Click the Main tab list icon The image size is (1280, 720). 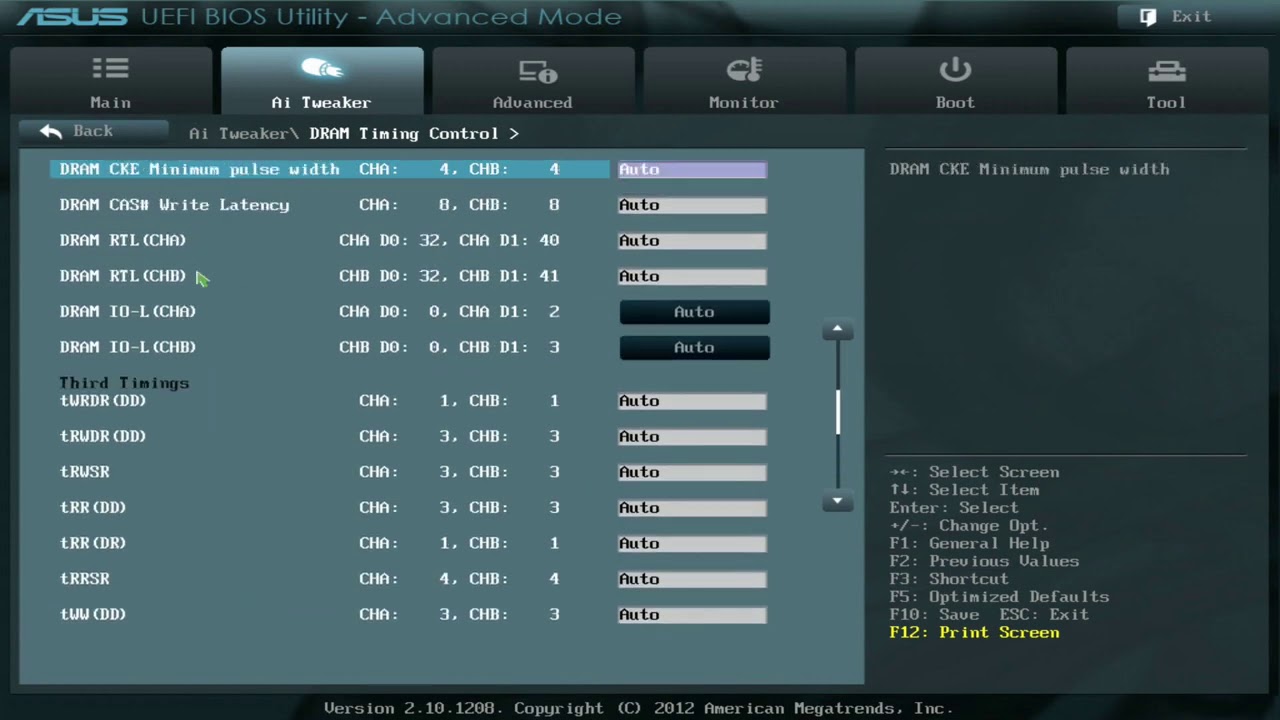[110, 69]
